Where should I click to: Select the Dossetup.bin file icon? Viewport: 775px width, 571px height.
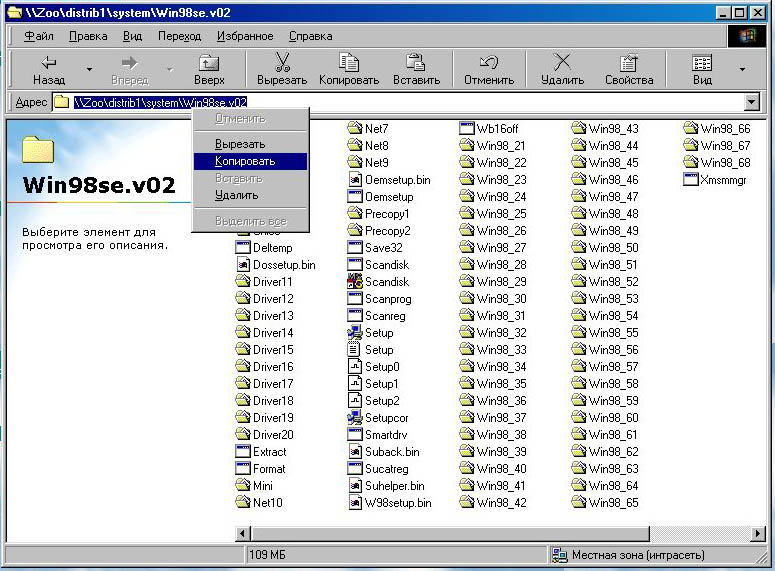pos(243,264)
